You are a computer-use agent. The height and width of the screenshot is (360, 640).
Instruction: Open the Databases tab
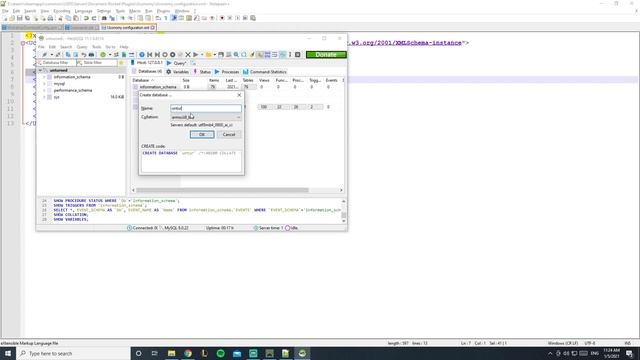[x=147, y=71]
